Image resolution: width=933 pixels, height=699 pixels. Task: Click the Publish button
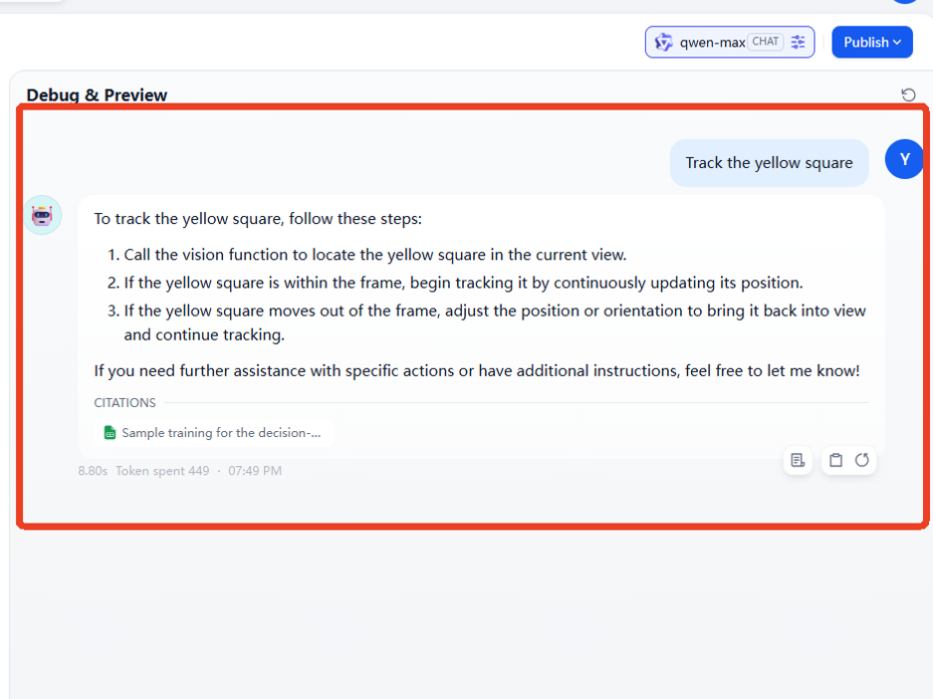point(872,42)
